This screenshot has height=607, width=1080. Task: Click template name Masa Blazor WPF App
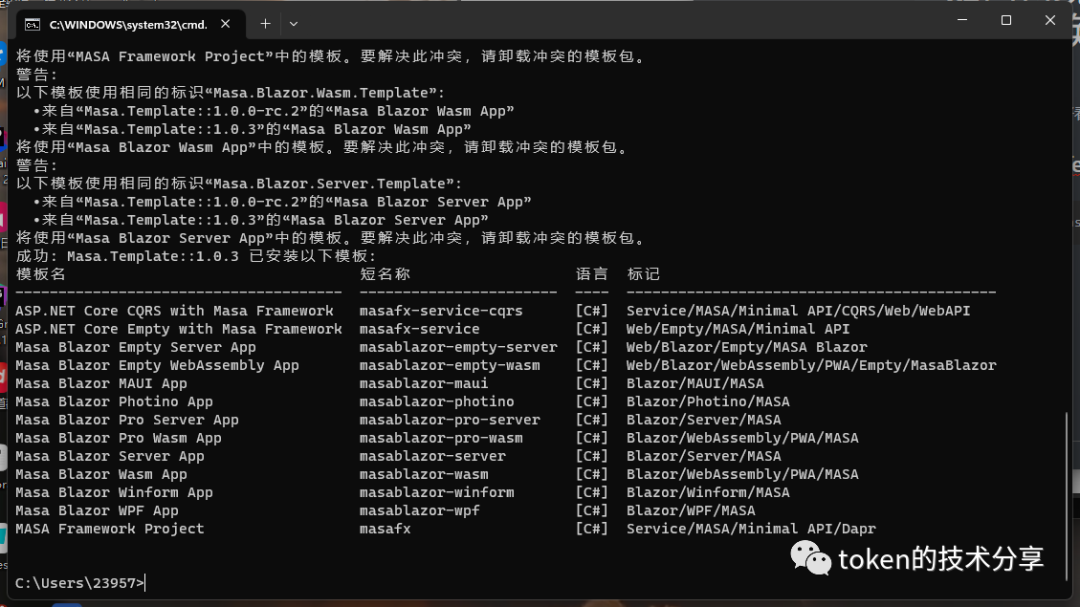point(97,511)
